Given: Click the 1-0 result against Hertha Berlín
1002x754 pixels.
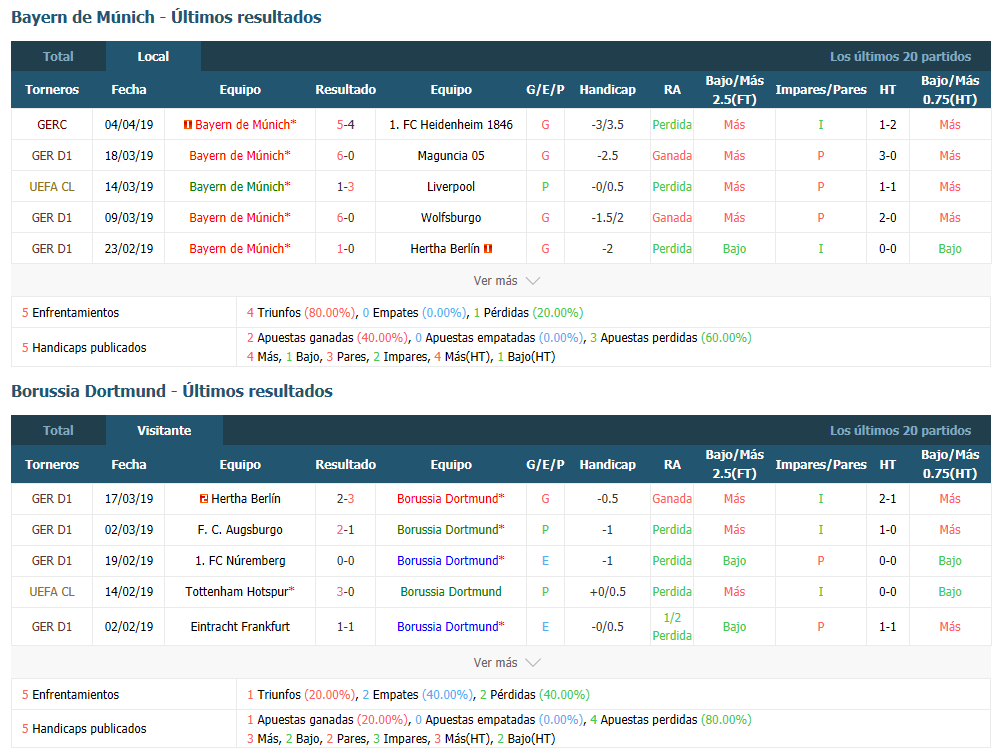Looking at the screenshot, I should [x=346, y=249].
